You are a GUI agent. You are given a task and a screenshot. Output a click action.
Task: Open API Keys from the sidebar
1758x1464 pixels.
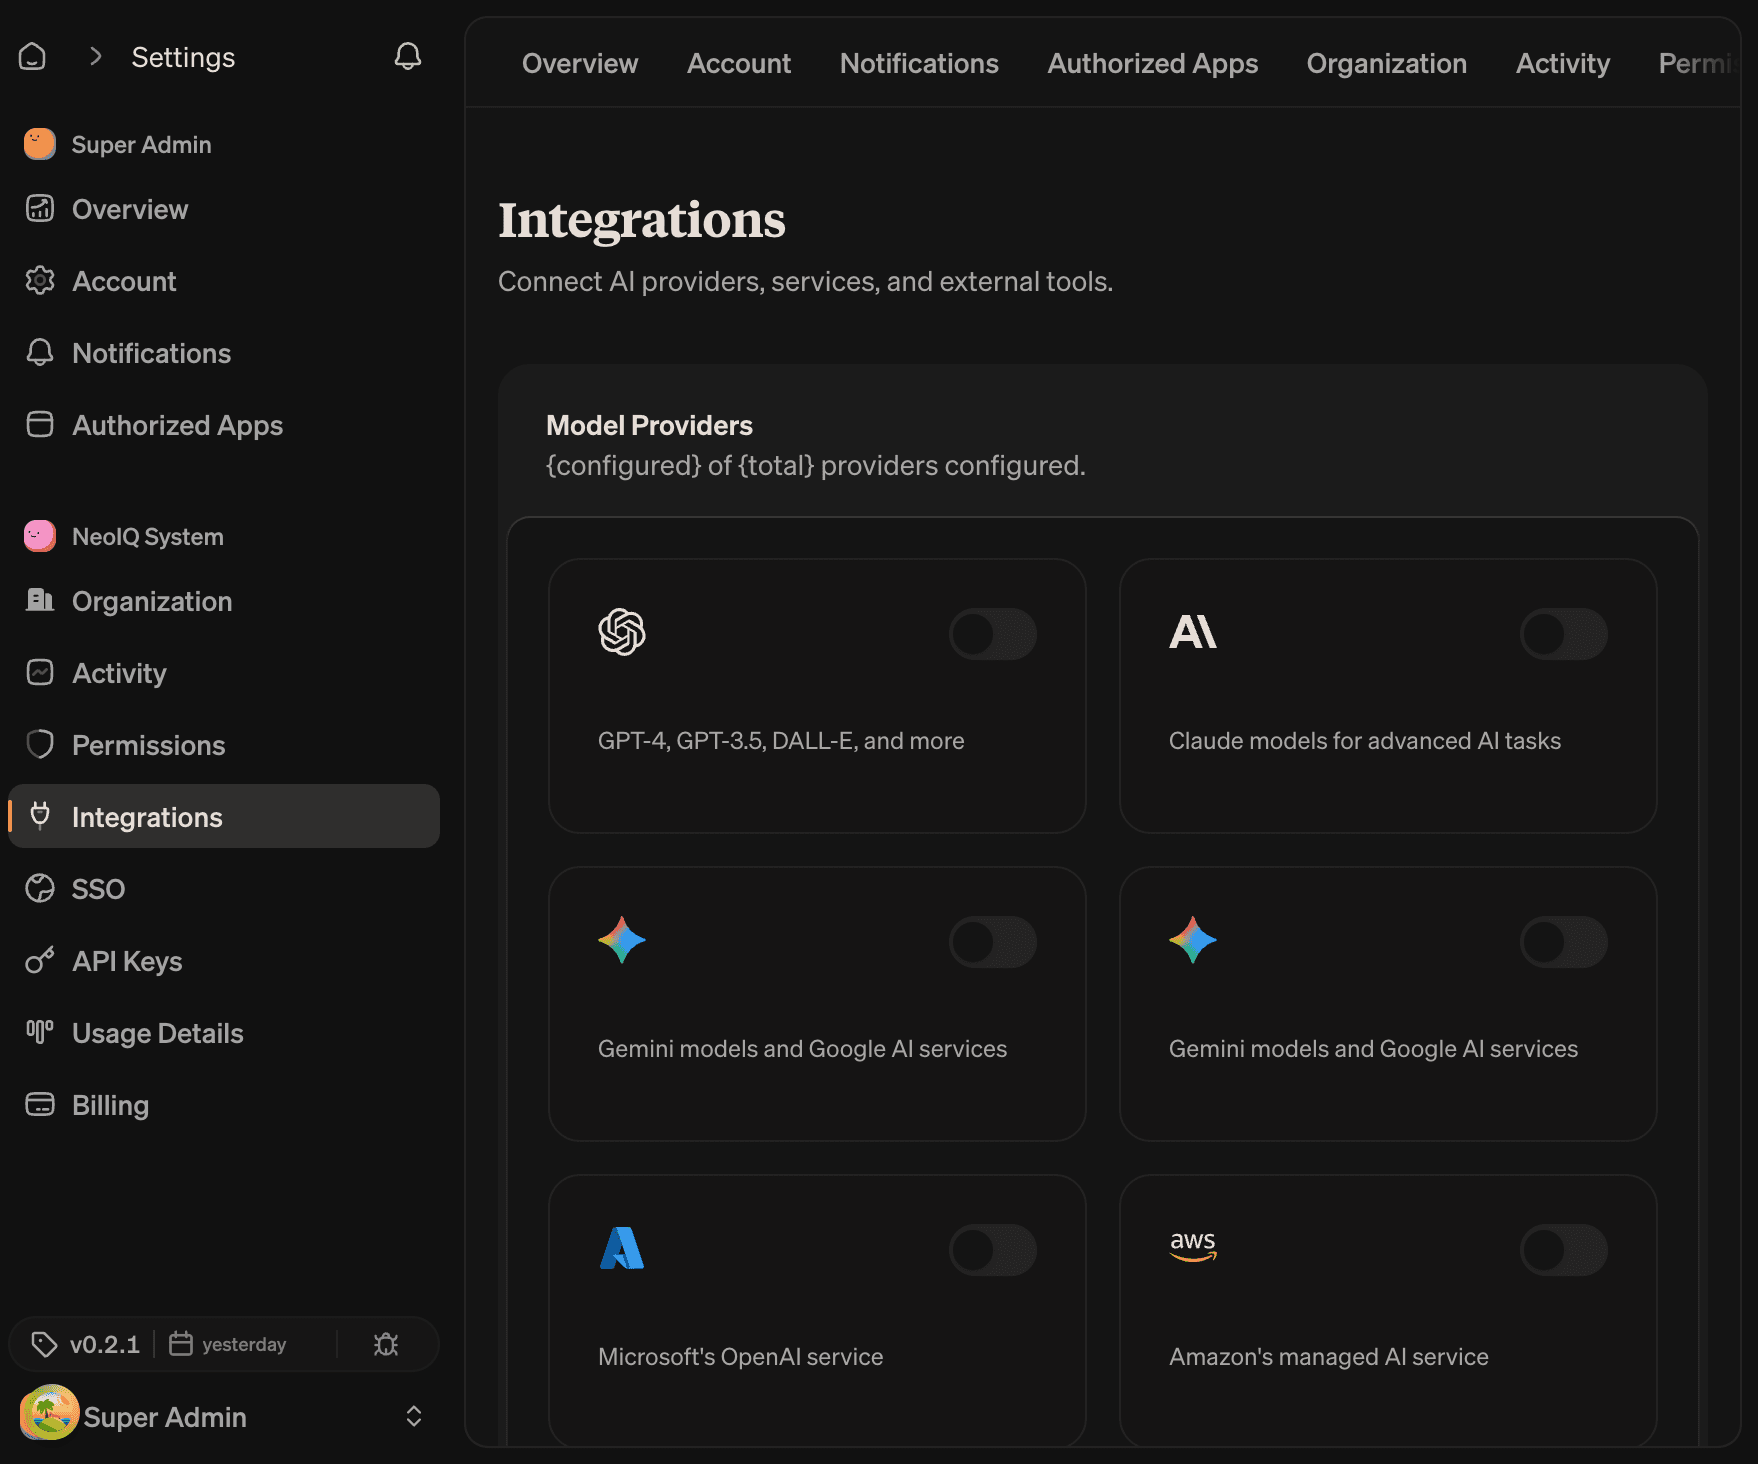click(x=224, y=961)
